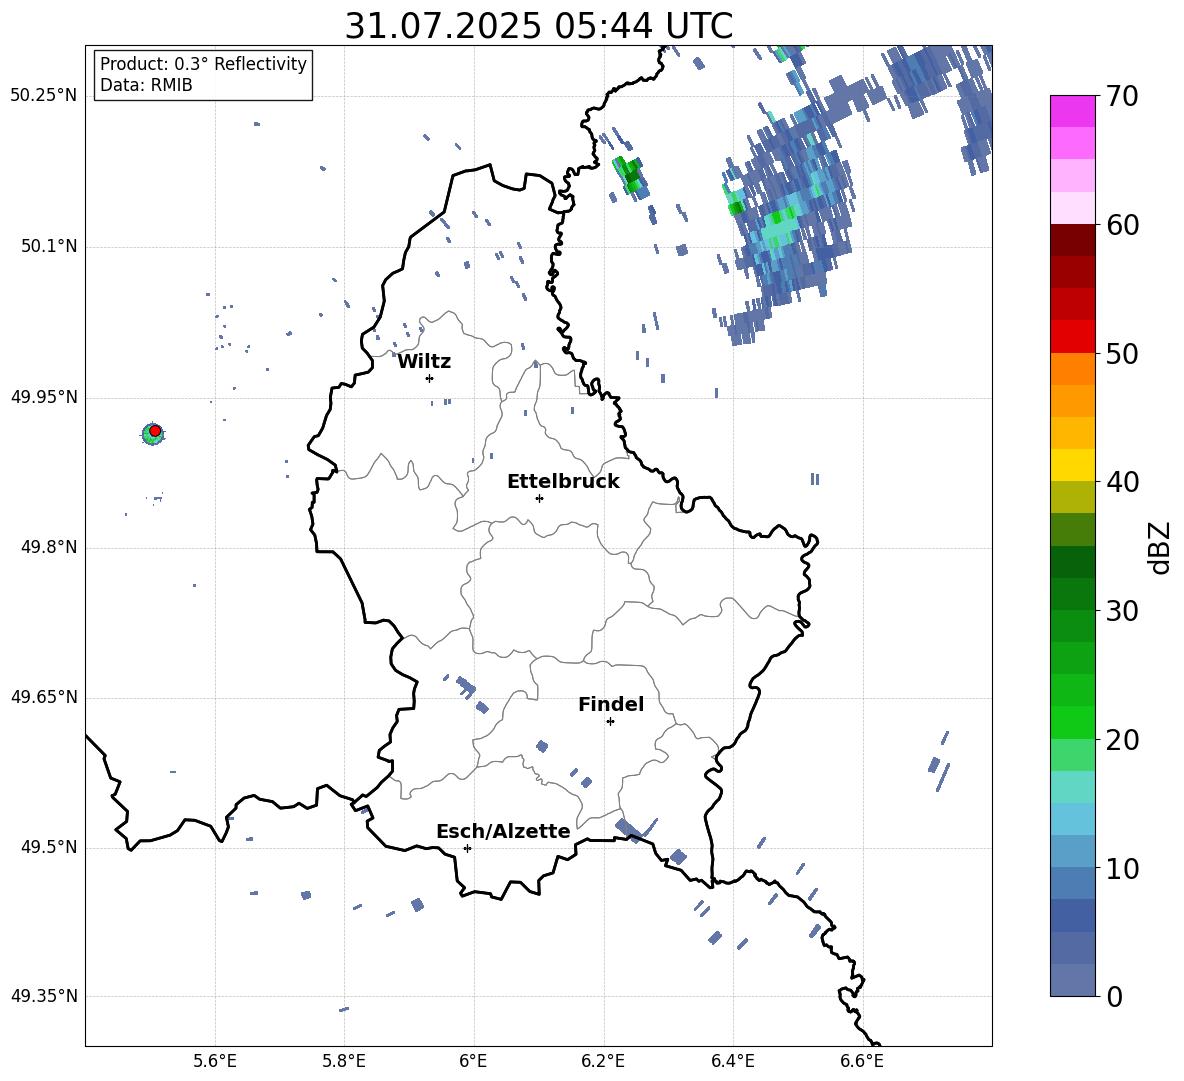Click the 6.2°E longitude tick label
The image size is (1184, 1081).
click(603, 1061)
